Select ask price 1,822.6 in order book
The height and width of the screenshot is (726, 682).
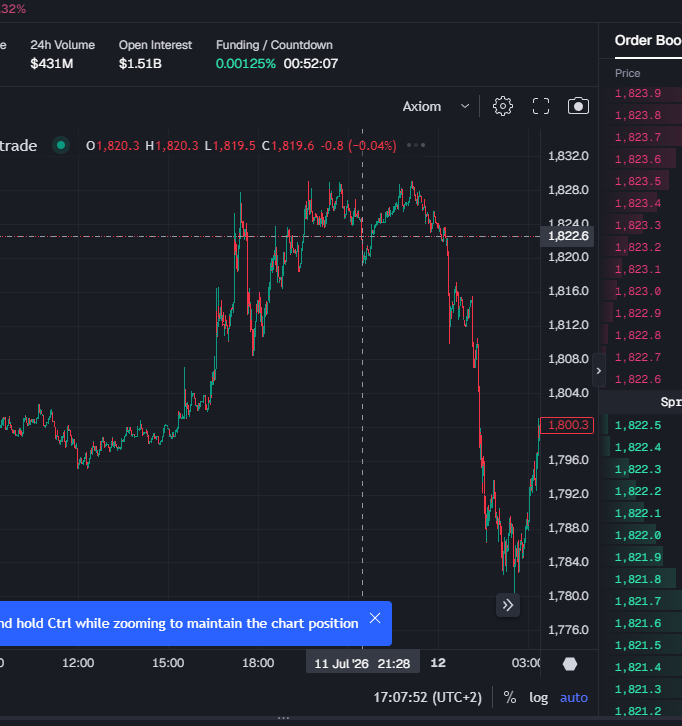(638, 379)
